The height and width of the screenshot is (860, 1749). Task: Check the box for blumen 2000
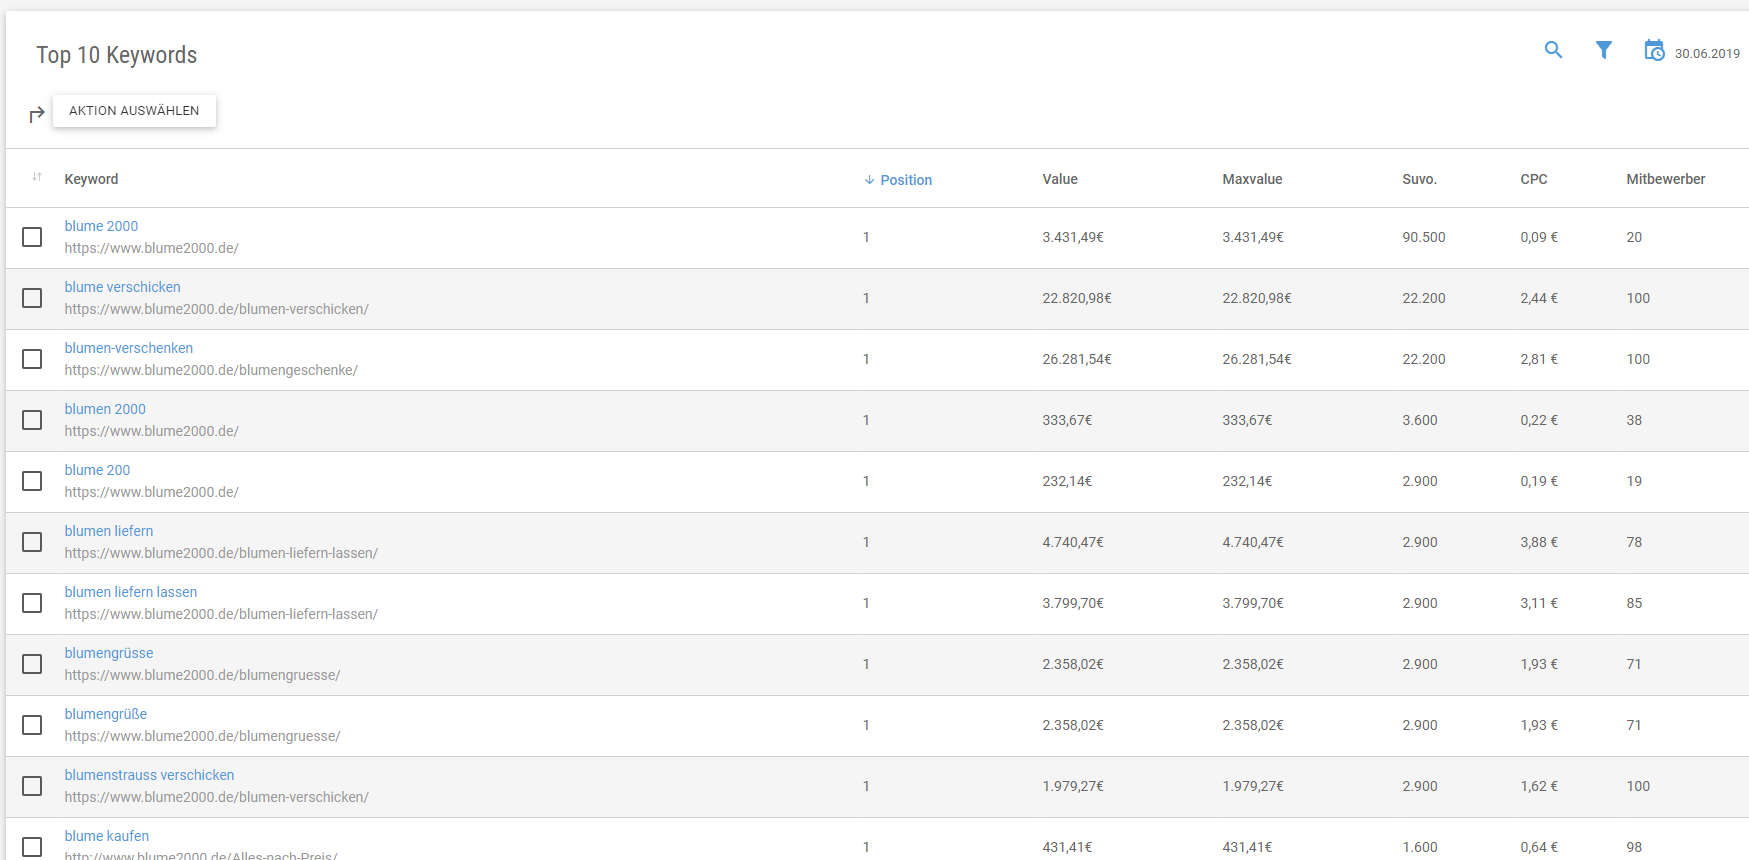[x=32, y=420]
